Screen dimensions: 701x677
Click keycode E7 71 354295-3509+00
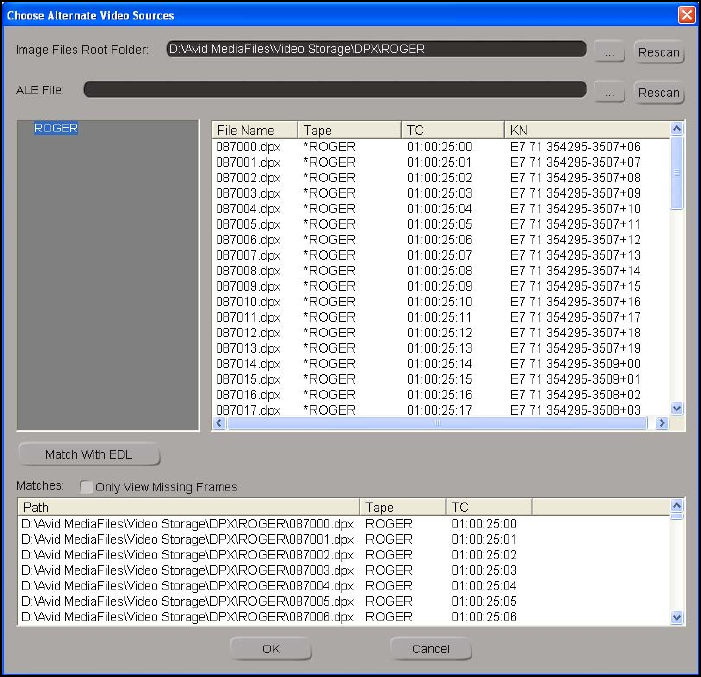[x=575, y=364]
